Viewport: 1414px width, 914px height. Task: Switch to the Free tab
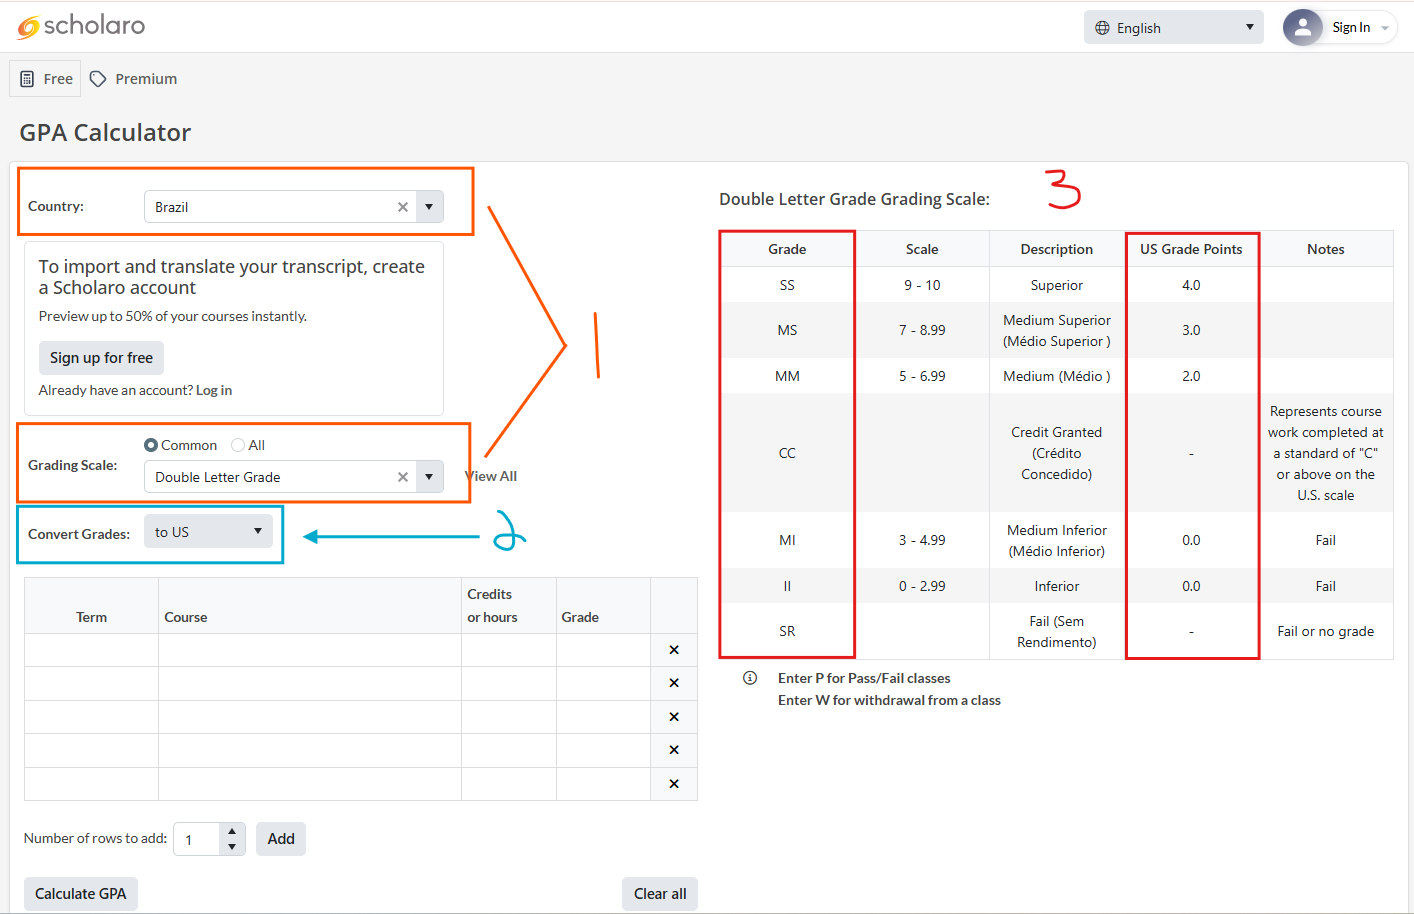point(46,79)
